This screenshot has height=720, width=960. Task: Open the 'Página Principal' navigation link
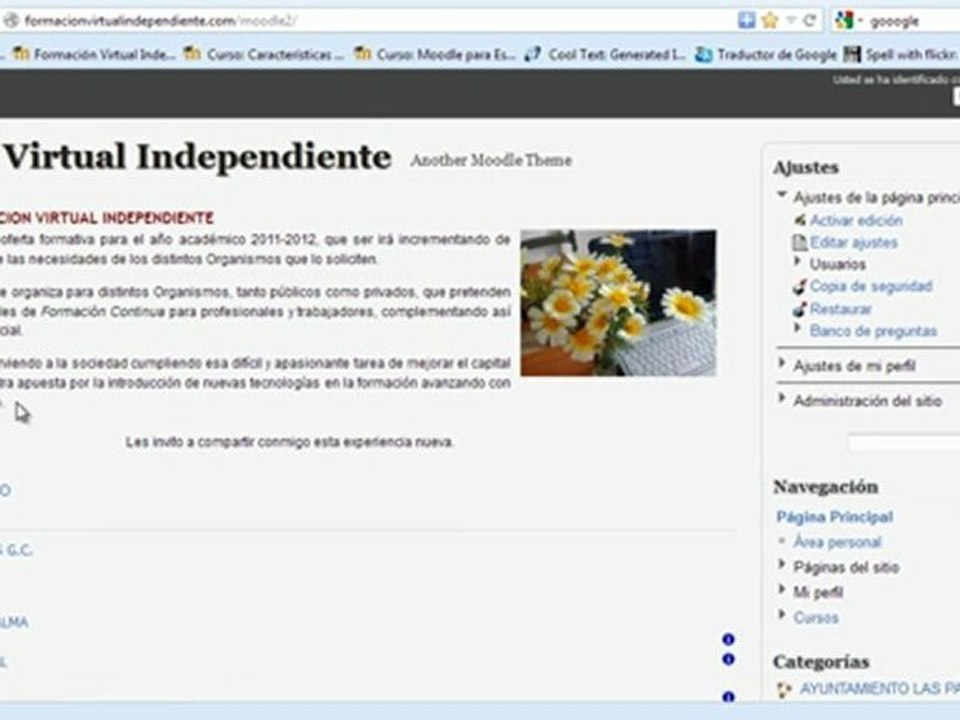coord(834,517)
